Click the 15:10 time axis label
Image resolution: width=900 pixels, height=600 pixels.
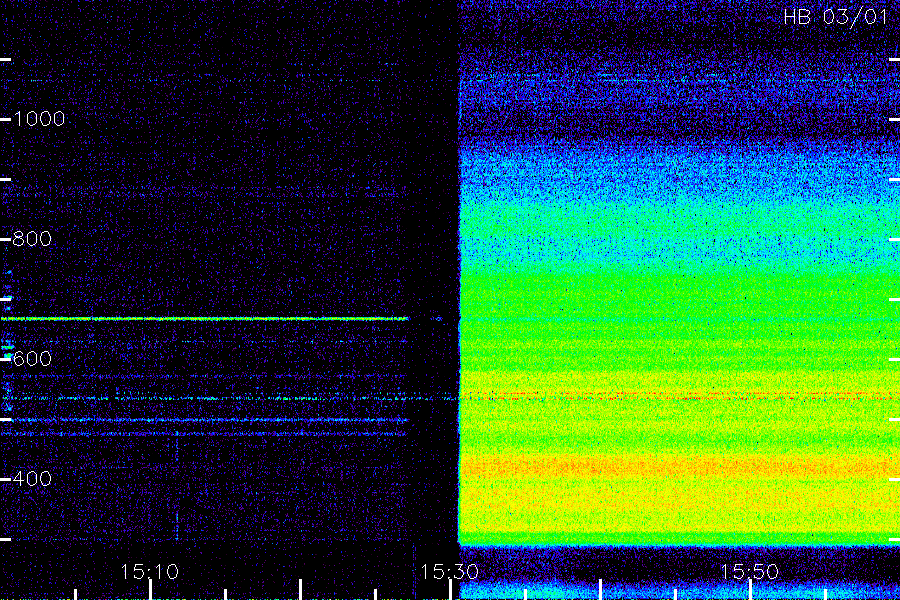pyautogui.click(x=150, y=572)
